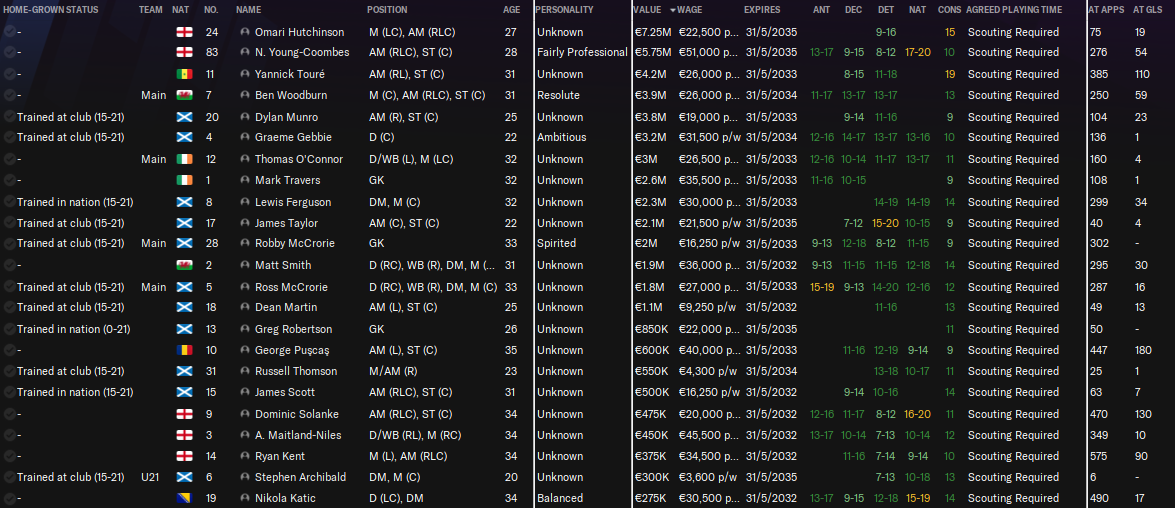The height and width of the screenshot is (508, 1175).
Task: Click the 'Spirited' personality for Robby McCrorie
Action: [x=556, y=243]
